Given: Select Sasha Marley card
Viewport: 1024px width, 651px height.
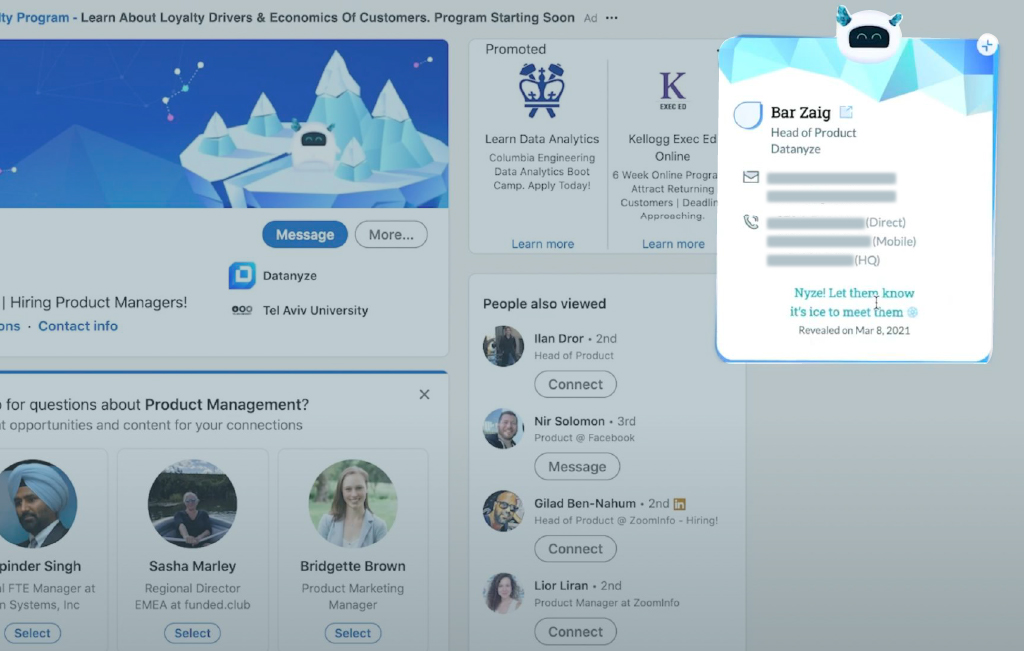Looking at the screenshot, I should (193, 633).
